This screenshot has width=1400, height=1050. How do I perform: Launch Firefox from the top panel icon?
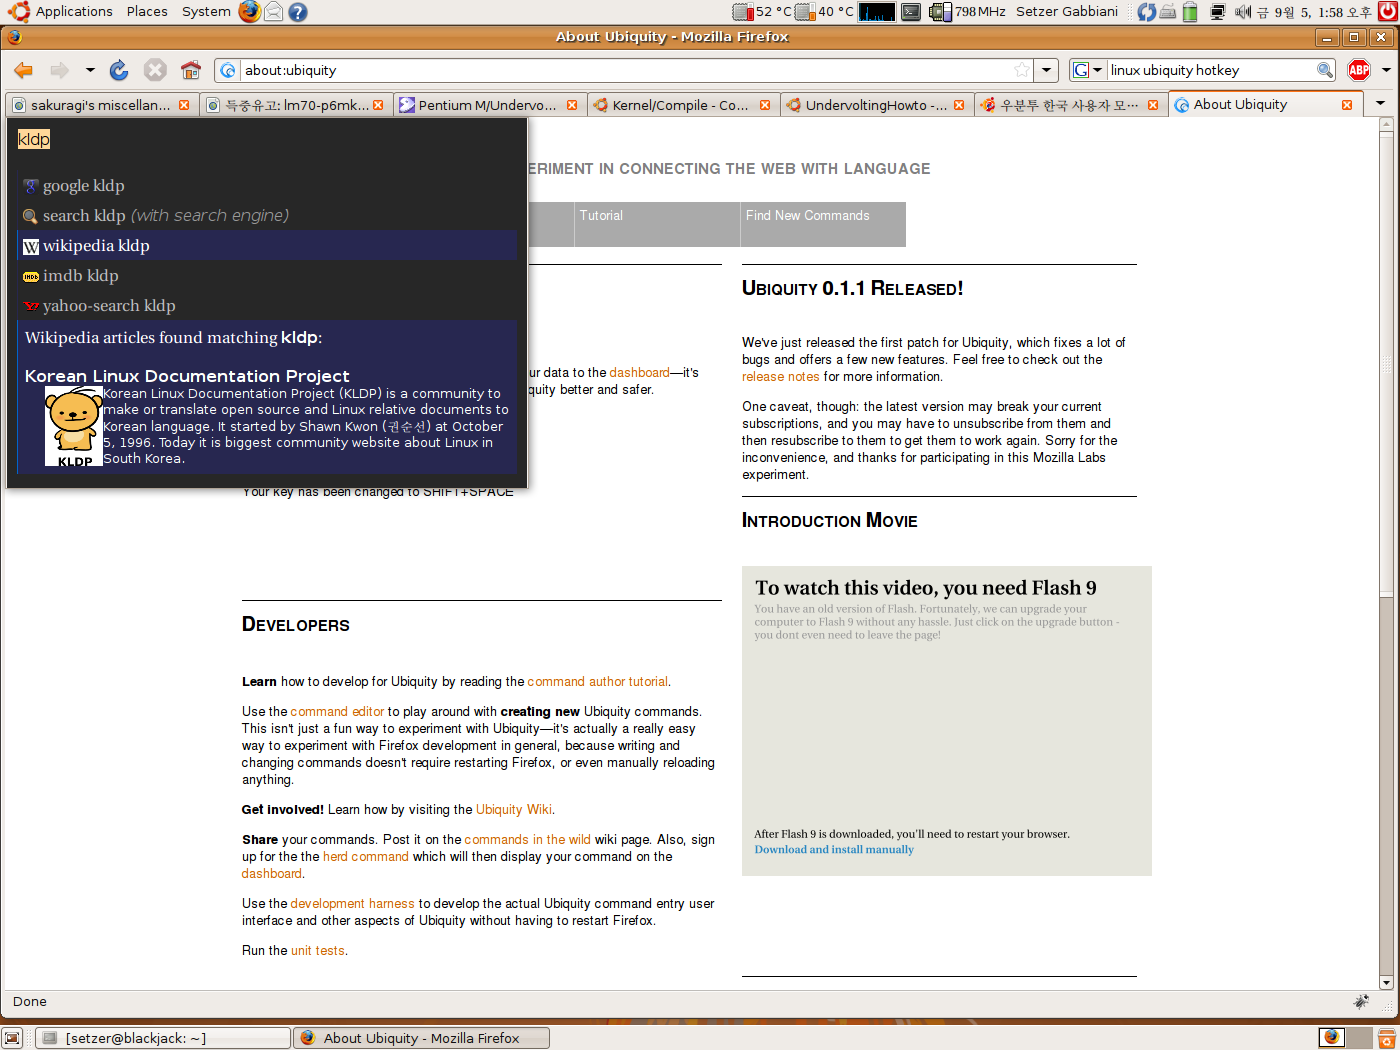pos(249,11)
